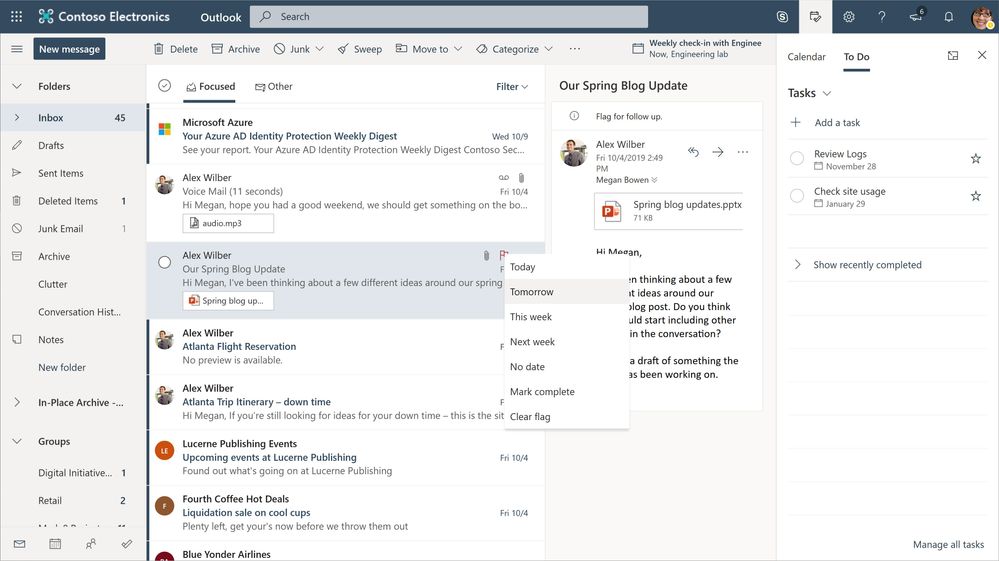Toggle the My Day To Do icon
Screen dimensions: 999x561
point(816,17)
